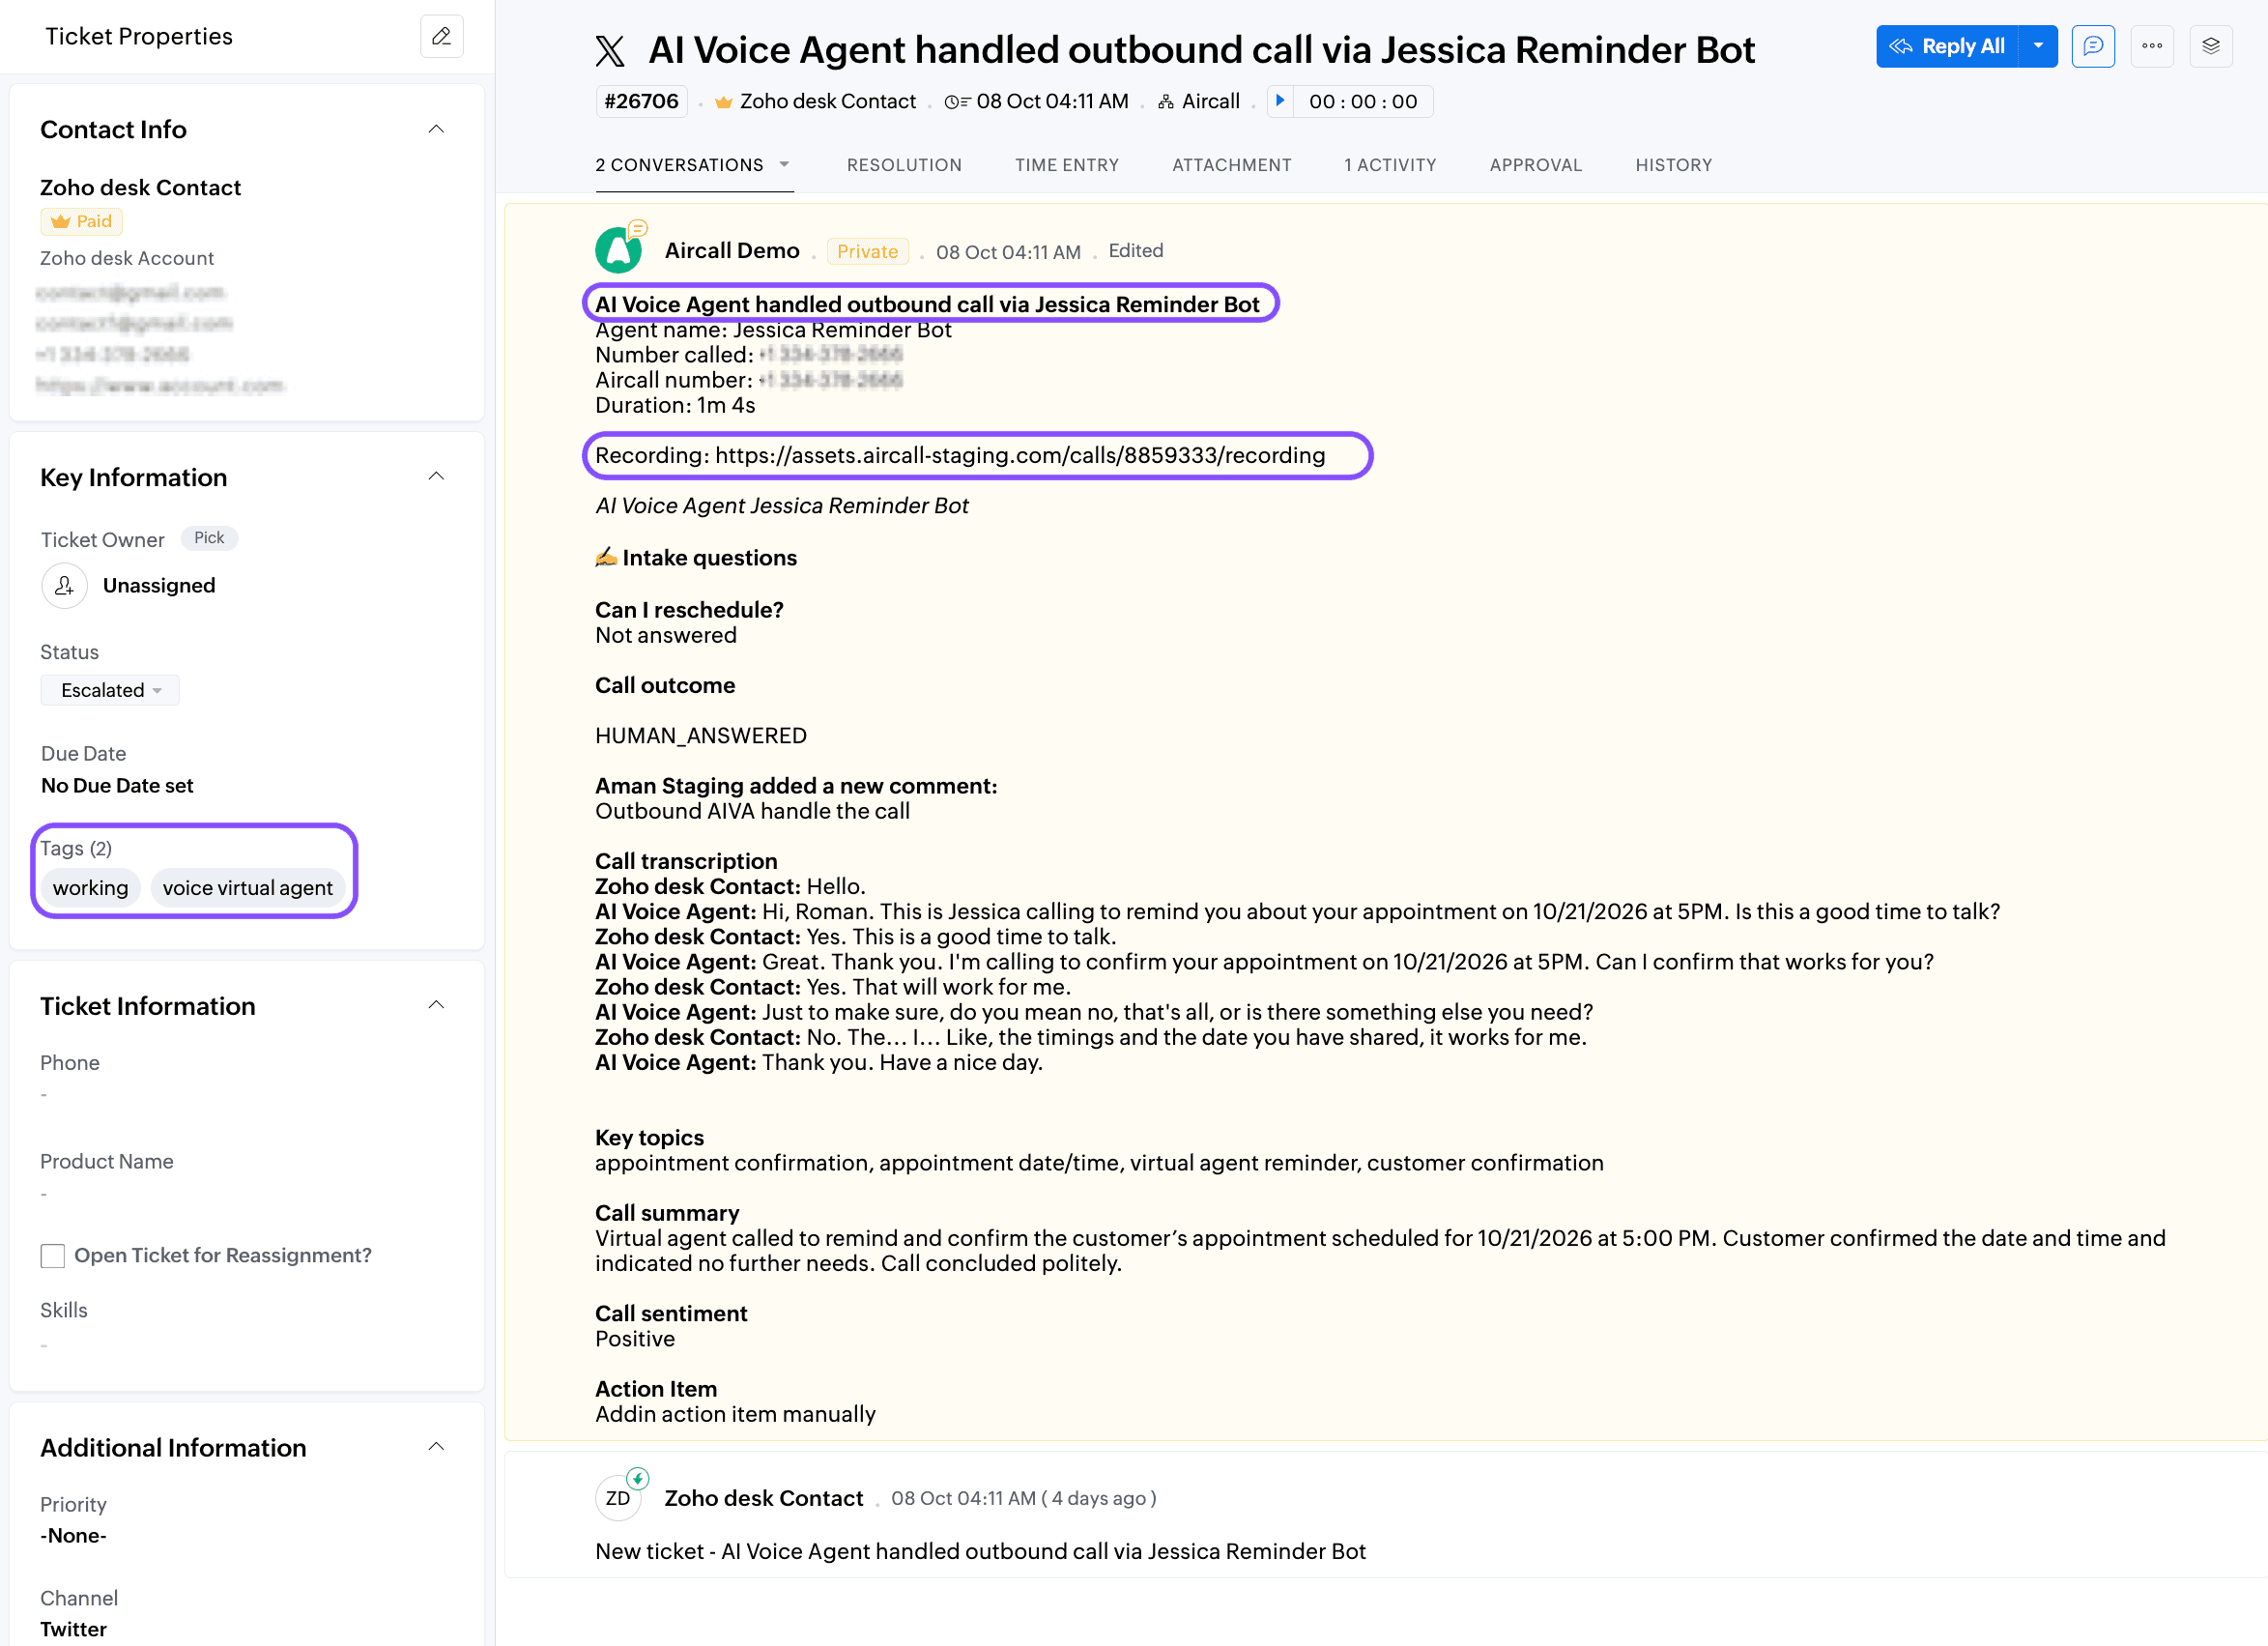
Task: Collapse the Ticket Information section
Action: [x=436, y=1005]
